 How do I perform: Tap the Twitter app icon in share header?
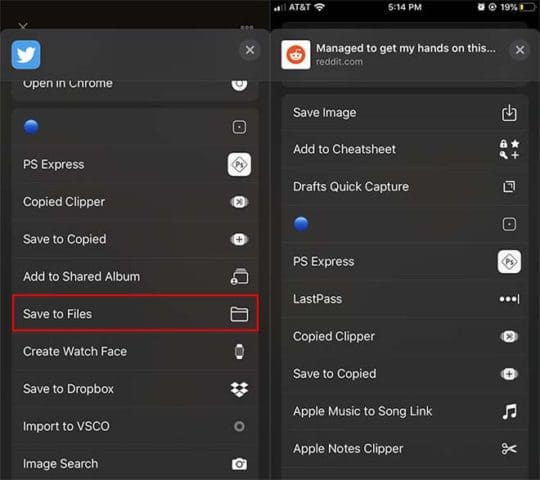26,55
